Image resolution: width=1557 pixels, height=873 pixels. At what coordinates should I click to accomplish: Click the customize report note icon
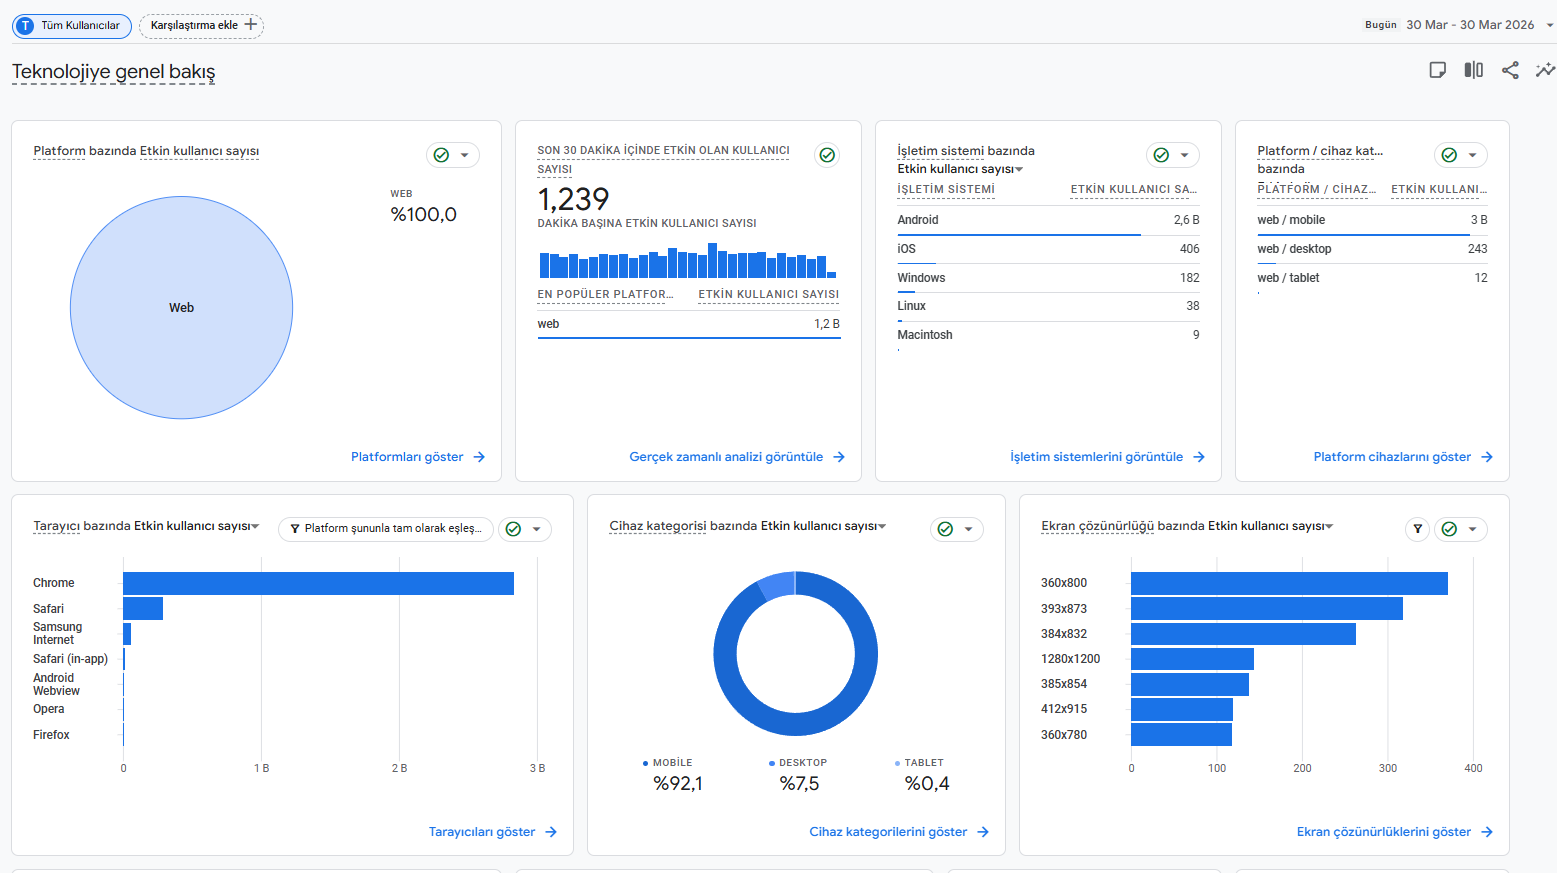coord(1438,70)
